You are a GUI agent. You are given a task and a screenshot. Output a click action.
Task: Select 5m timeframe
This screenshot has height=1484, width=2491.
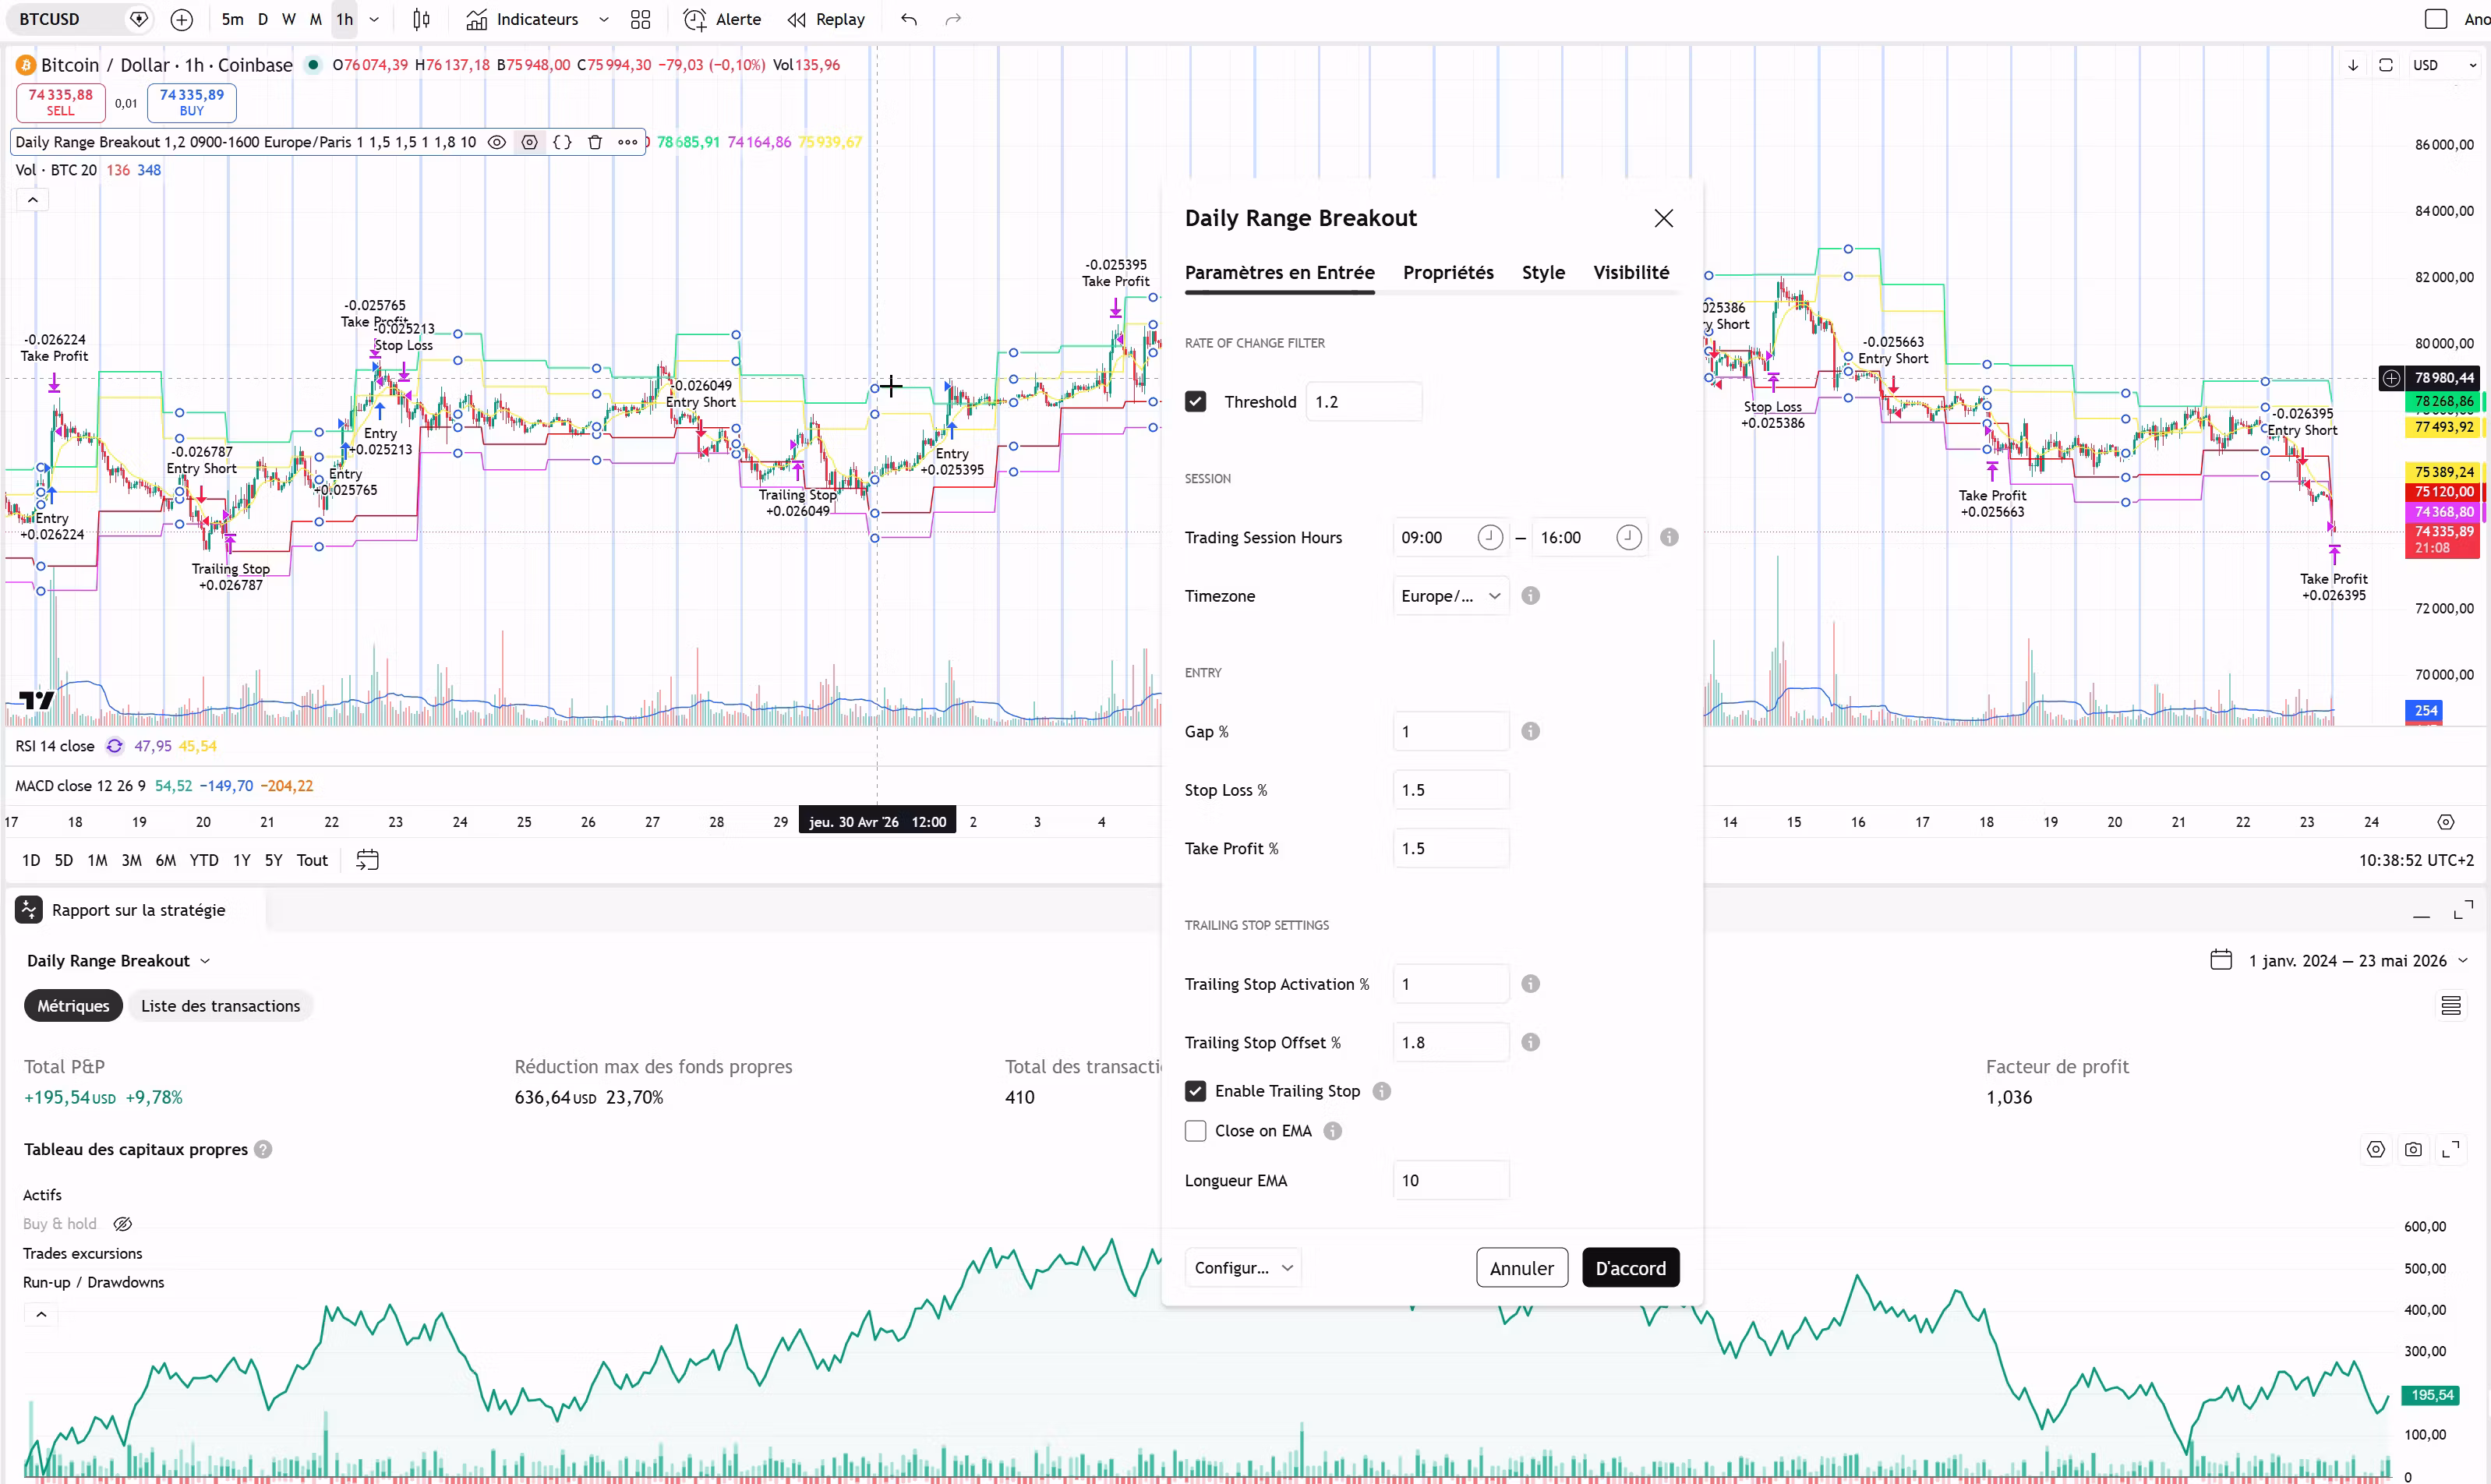(x=232, y=19)
